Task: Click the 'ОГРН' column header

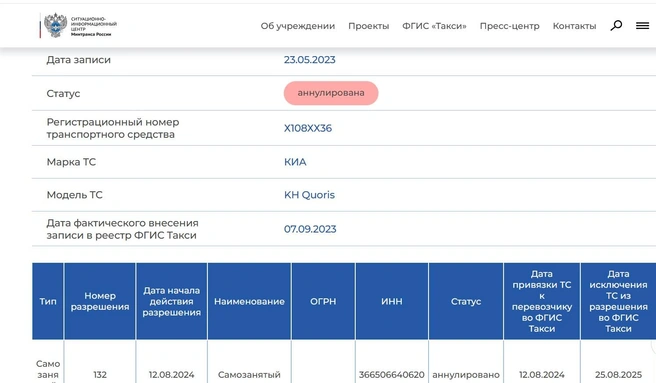Action: click(x=323, y=301)
